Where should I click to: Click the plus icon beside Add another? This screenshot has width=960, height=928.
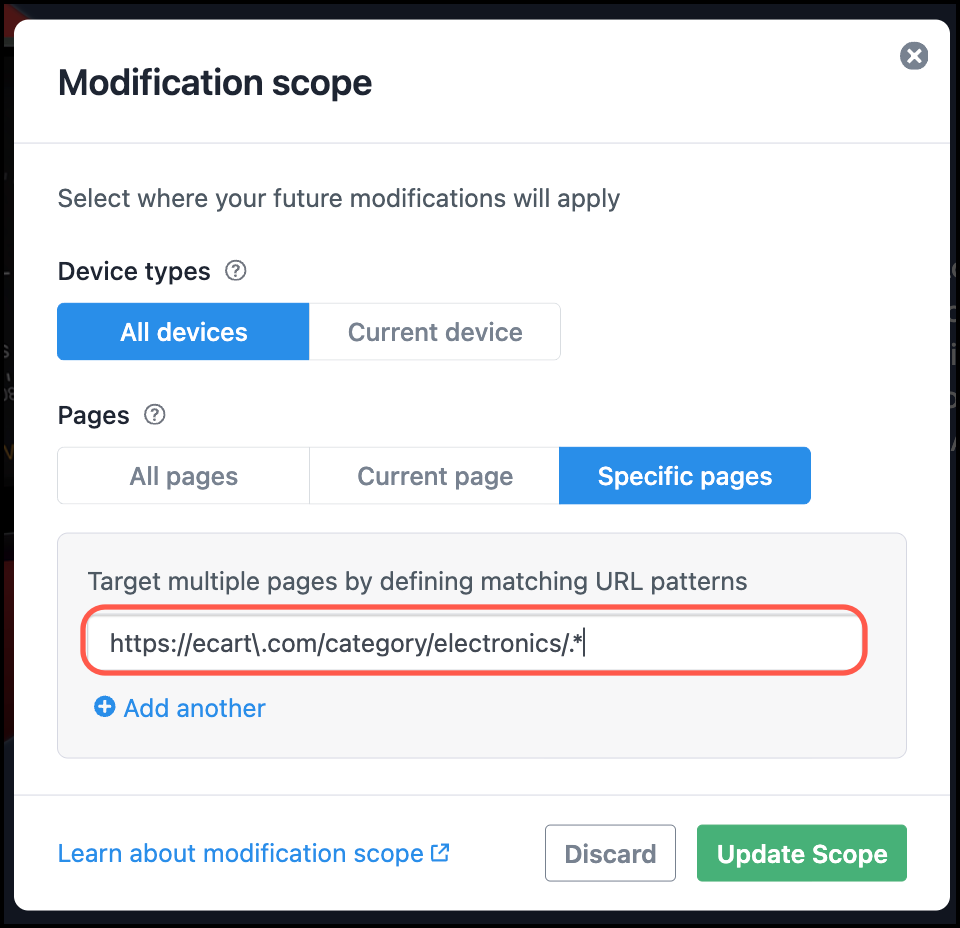105,706
